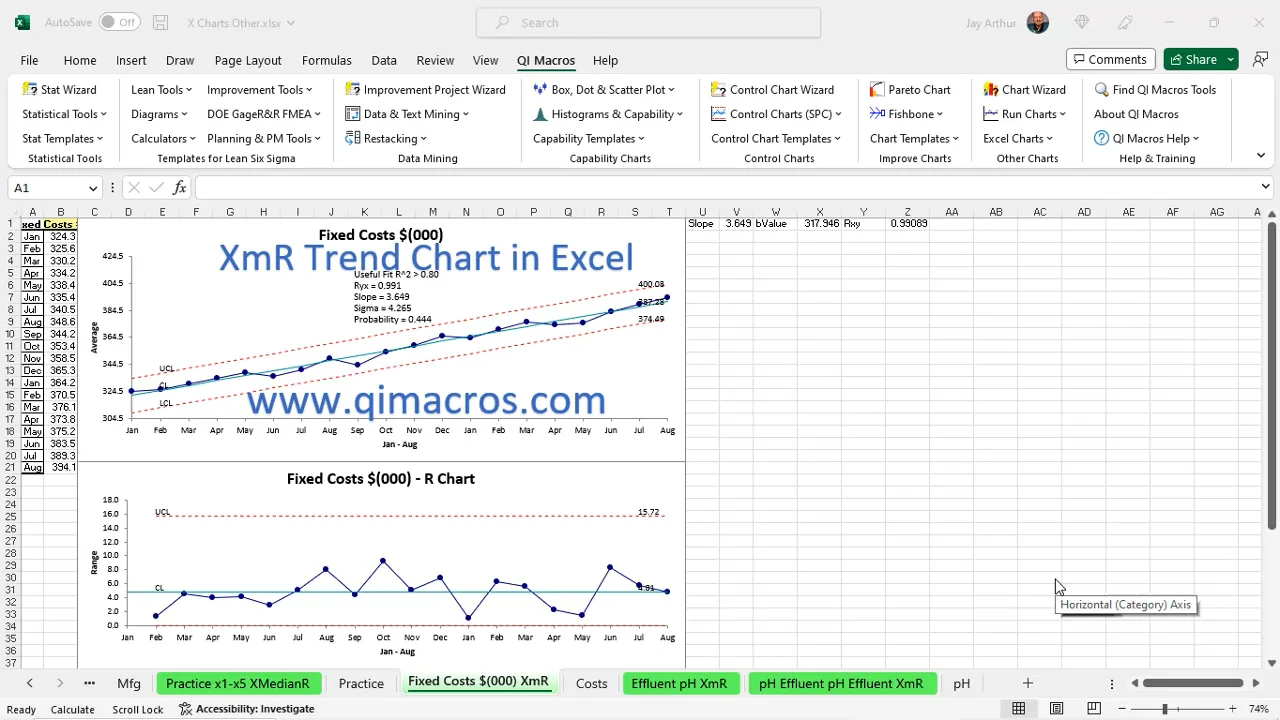Switch to Normal view in status bar

pyautogui.click(x=1018, y=709)
